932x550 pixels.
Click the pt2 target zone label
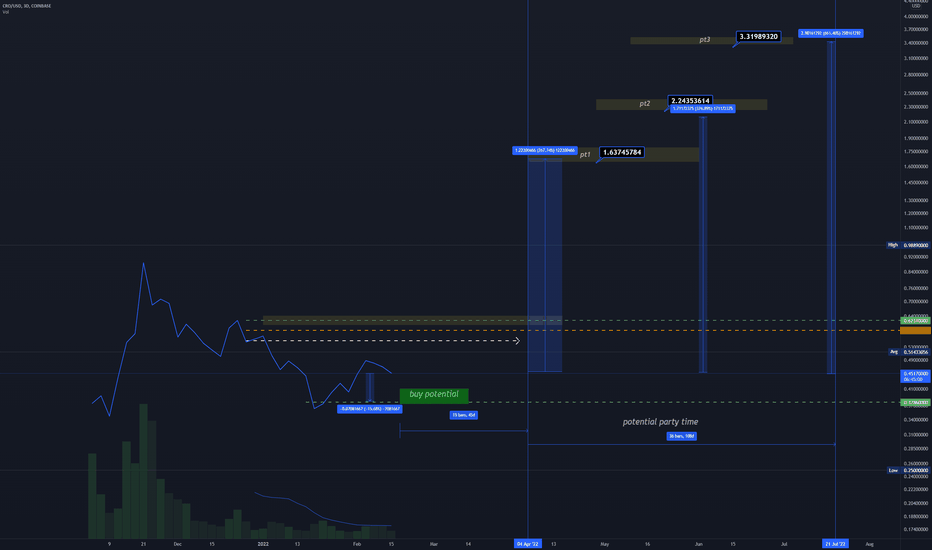coord(645,103)
